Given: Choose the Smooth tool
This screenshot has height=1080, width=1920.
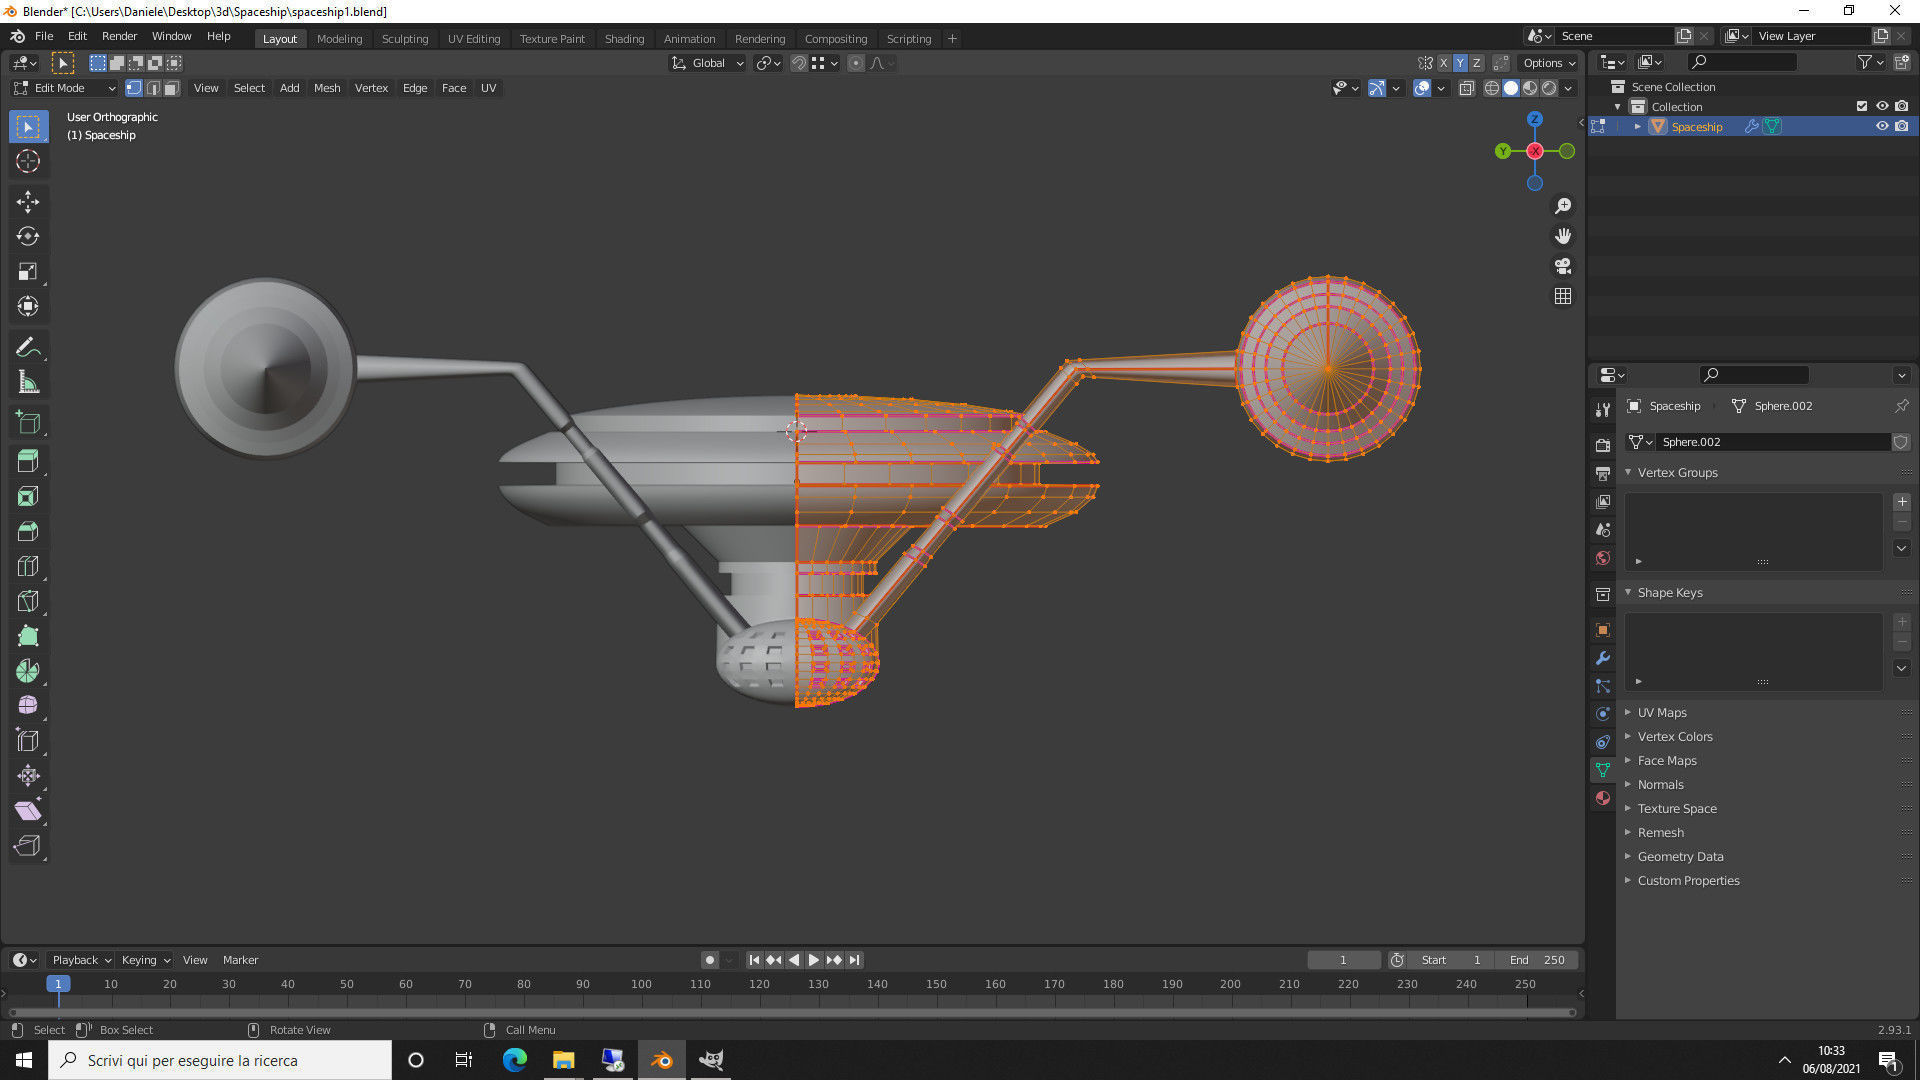Looking at the screenshot, I should (28, 706).
